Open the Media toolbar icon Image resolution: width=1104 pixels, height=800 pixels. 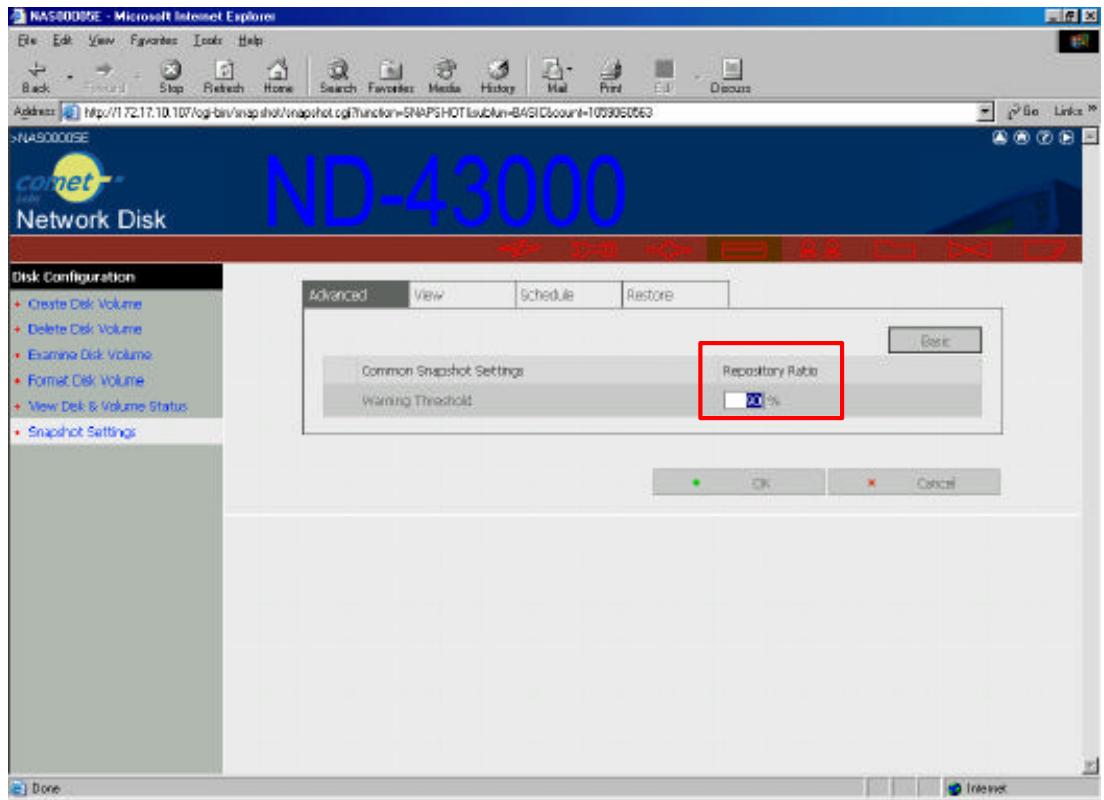click(x=444, y=76)
